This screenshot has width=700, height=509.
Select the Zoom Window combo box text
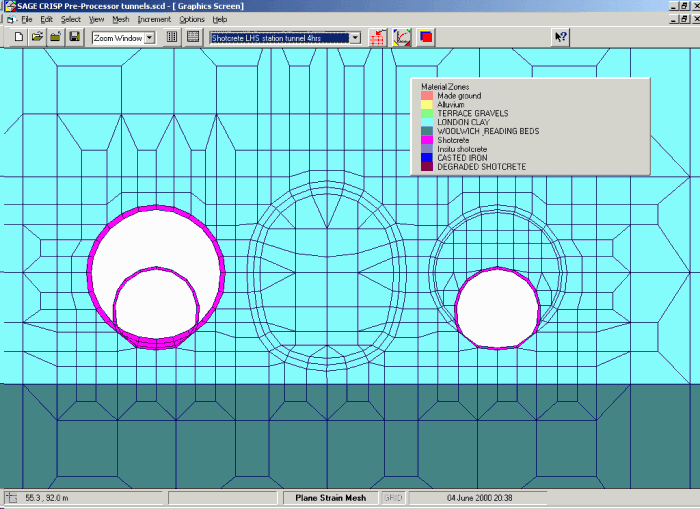click(118, 38)
